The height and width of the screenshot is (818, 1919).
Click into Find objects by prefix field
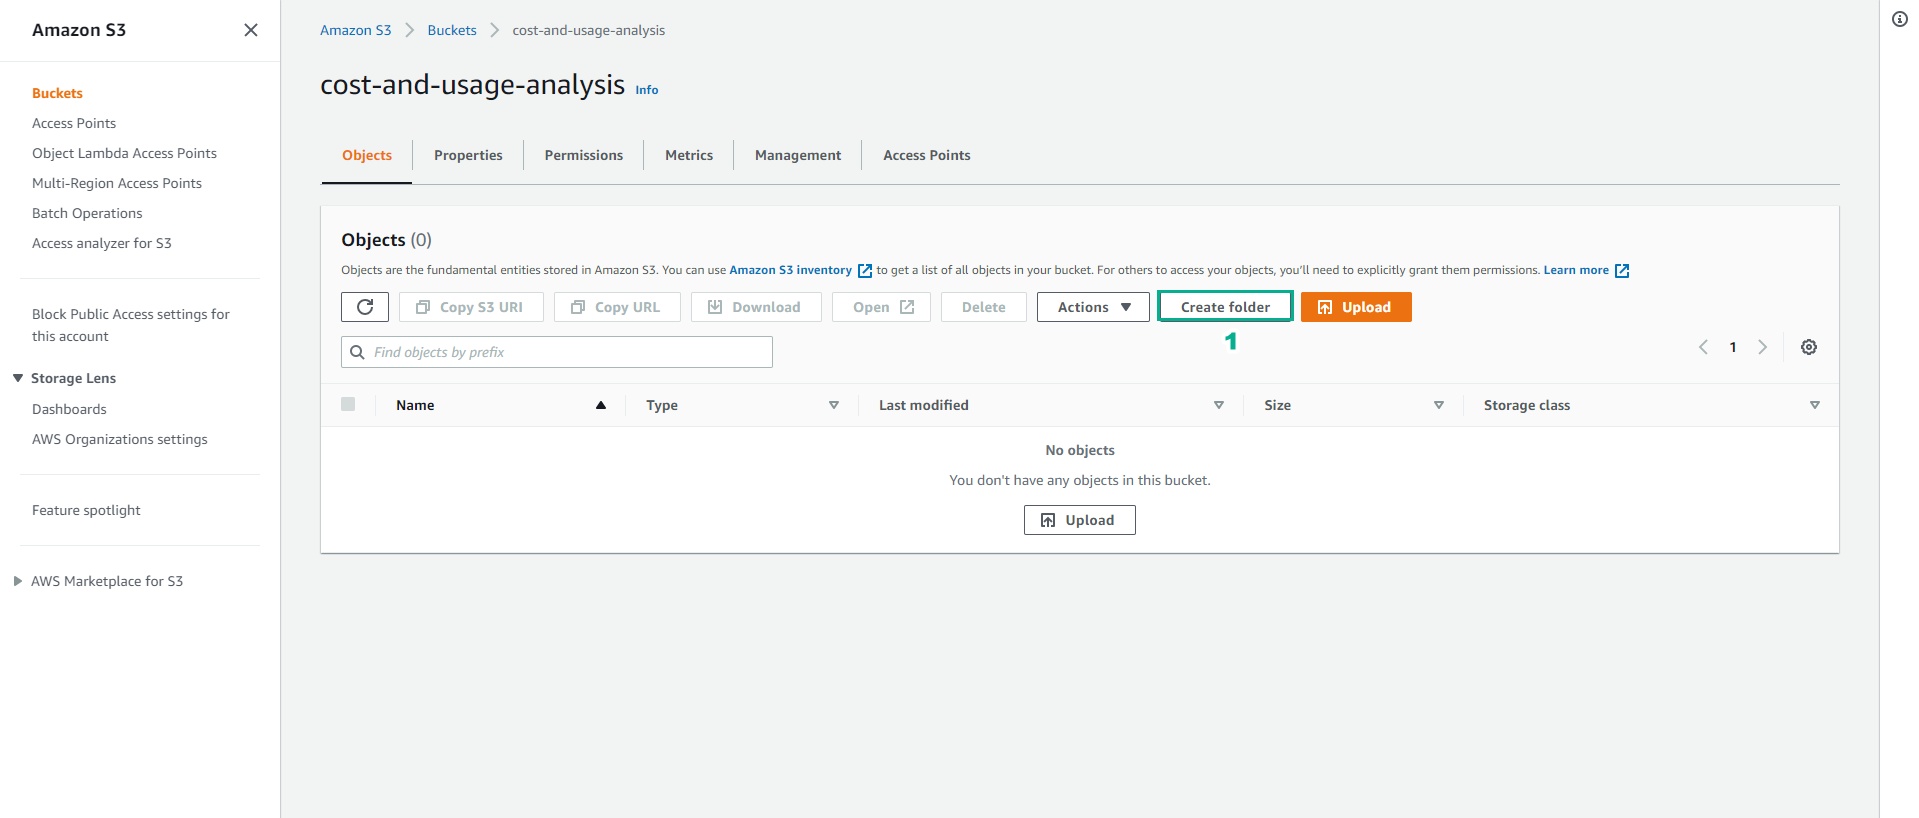point(557,352)
